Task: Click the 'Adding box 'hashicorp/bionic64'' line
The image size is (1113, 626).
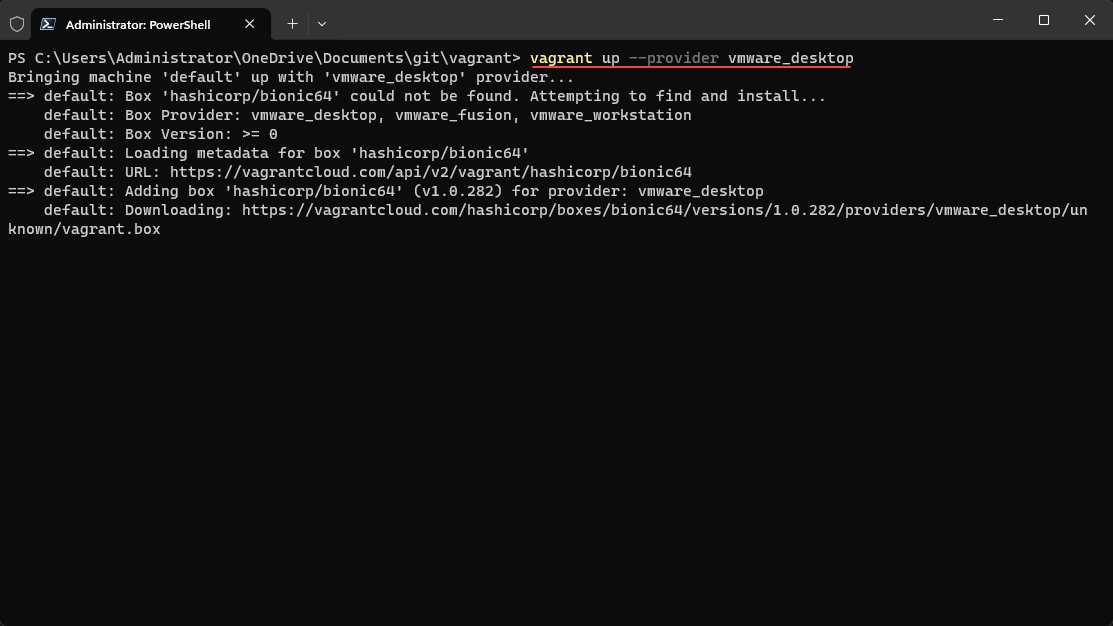Action: click(x=385, y=191)
